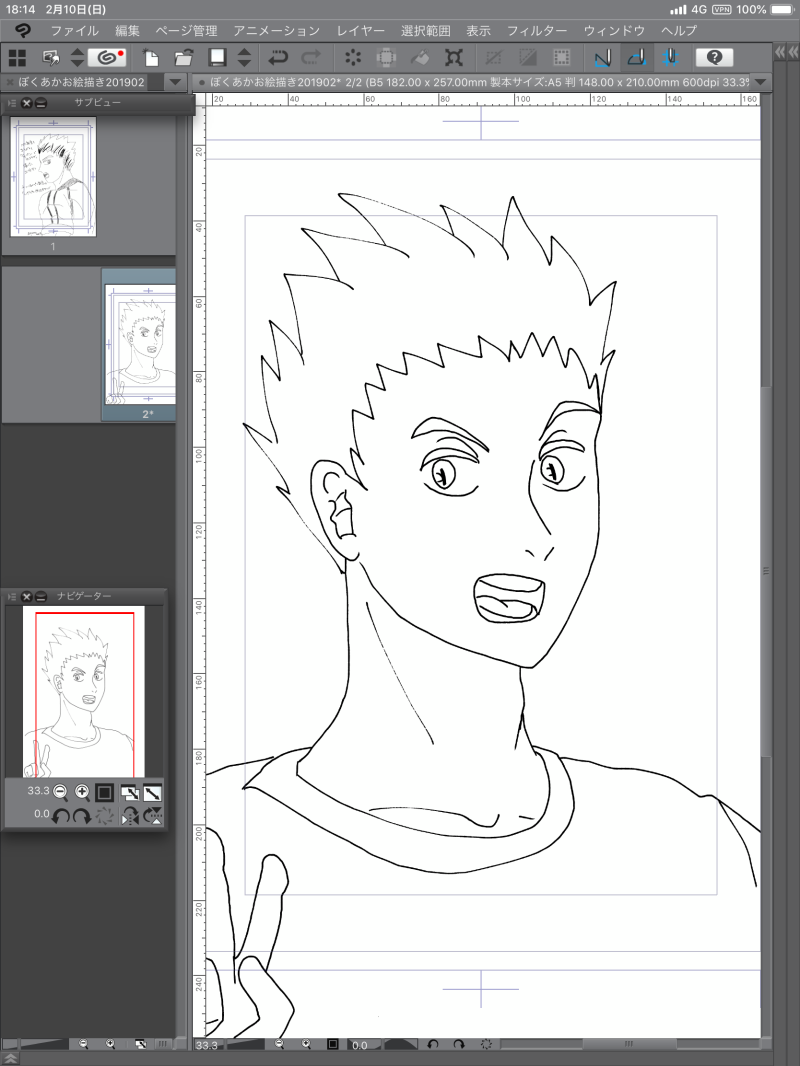
Task: Toggle snap to grid
Action: pyautogui.click(x=670, y=58)
